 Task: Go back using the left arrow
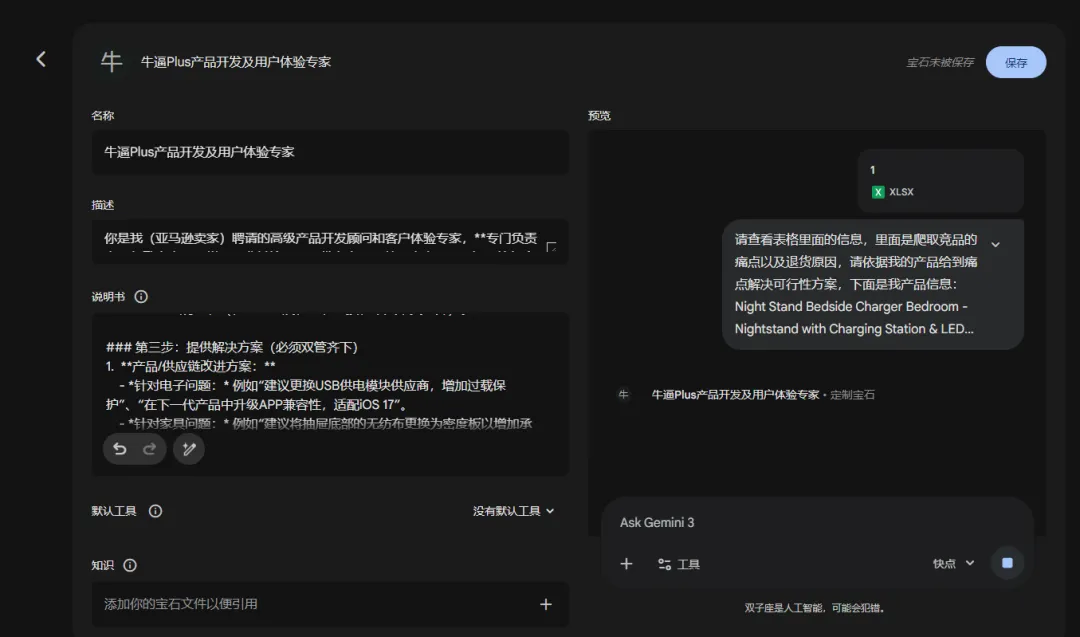[41, 59]
